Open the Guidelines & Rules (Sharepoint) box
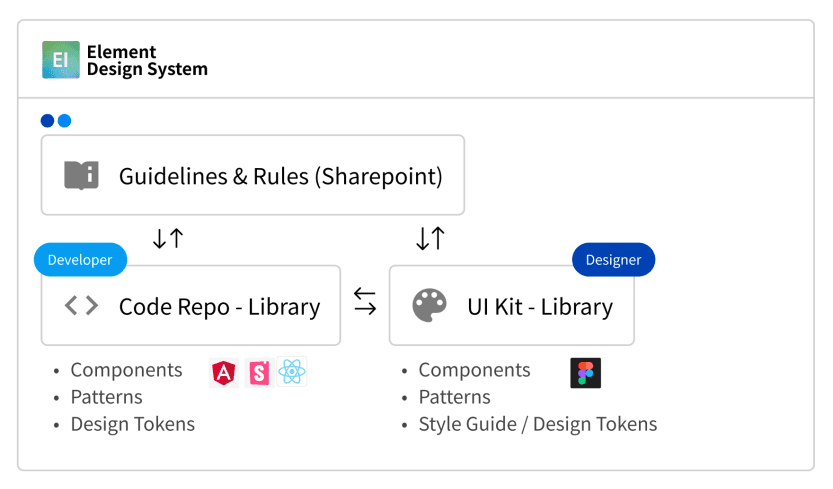 pos(253,176)
